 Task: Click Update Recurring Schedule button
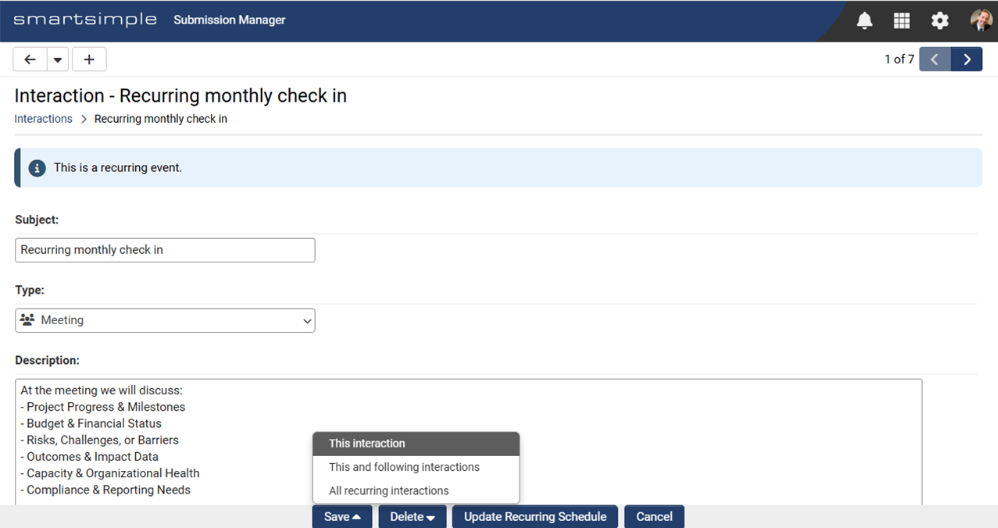[x=535, y=517]
